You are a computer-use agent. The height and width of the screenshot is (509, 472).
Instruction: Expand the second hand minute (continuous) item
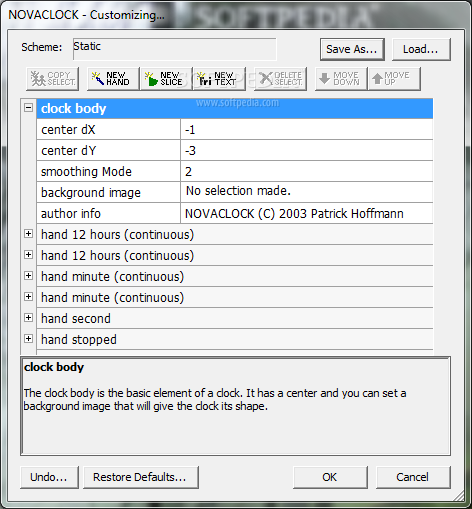[x=29, y=297]
